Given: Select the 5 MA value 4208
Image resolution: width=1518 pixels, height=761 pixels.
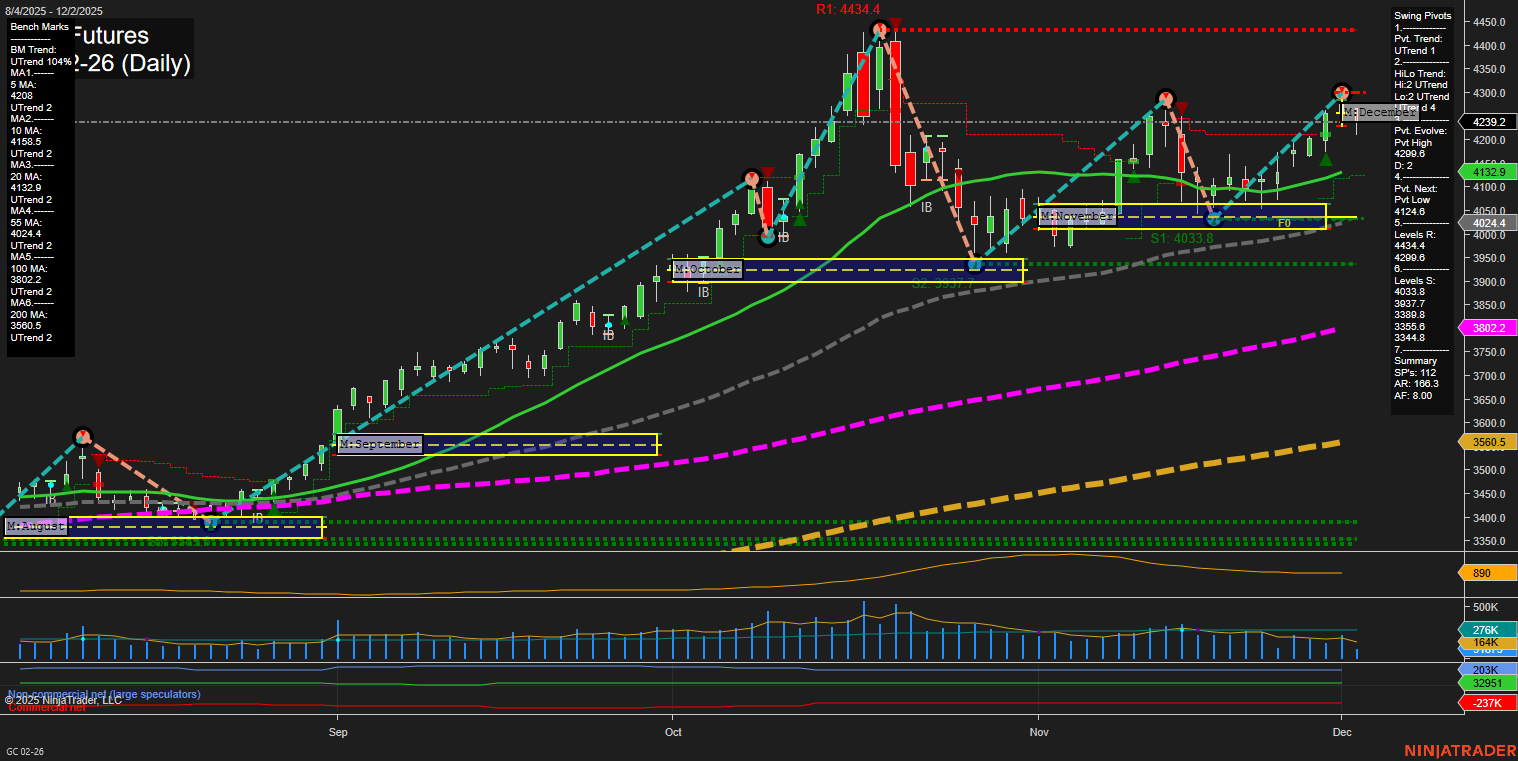Looking at the screenshot, I should click(x=23, y=96).
